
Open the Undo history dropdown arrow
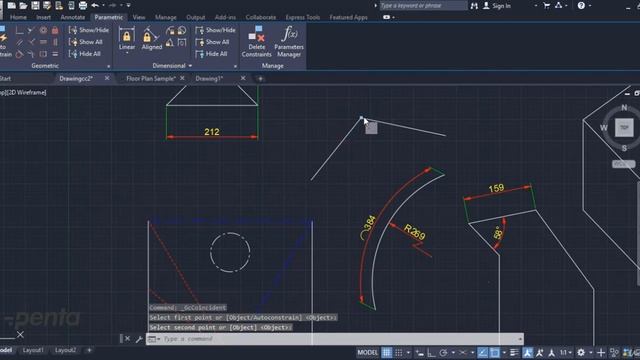(x=103, y=5)
